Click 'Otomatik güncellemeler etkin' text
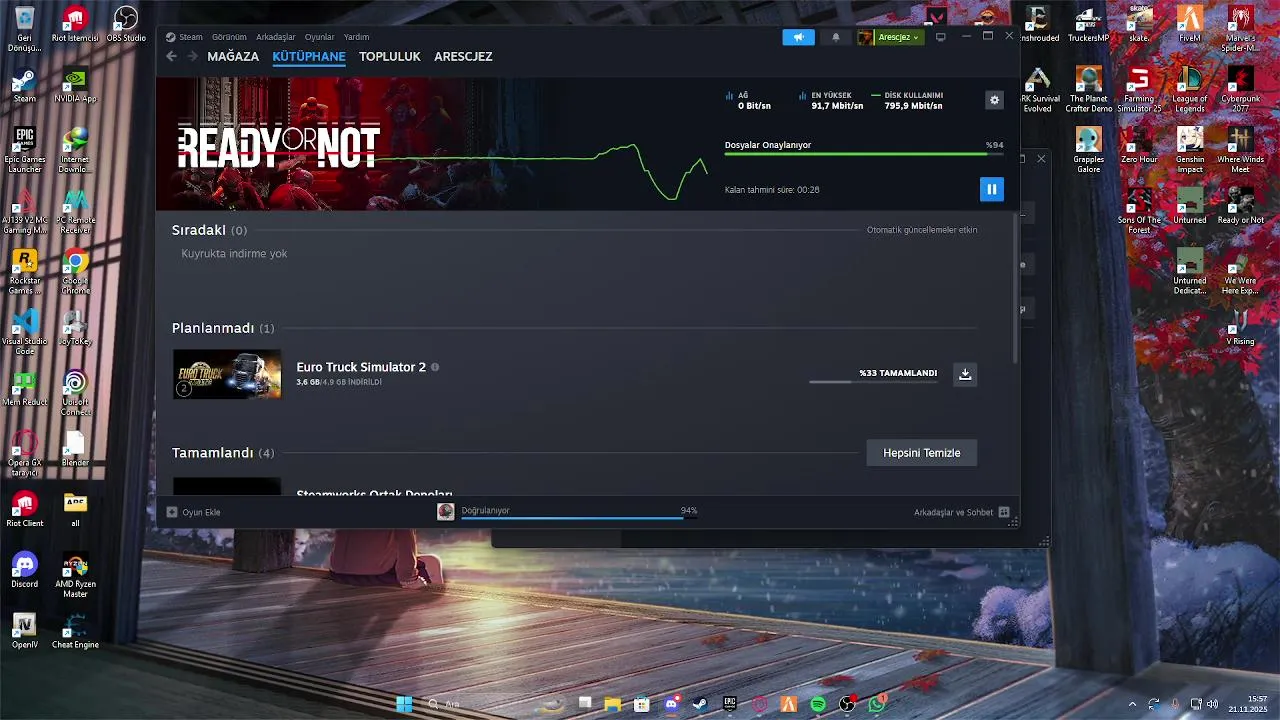 (x=922, y=230)
